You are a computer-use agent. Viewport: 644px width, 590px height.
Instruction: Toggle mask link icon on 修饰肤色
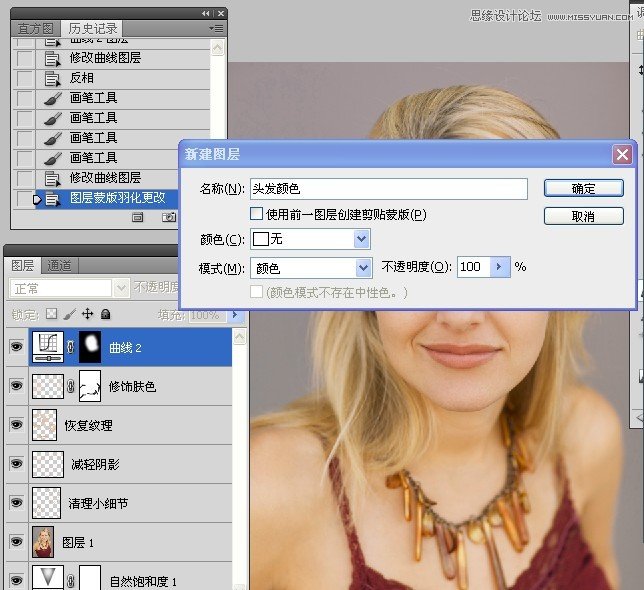click(x=71, y=386)
